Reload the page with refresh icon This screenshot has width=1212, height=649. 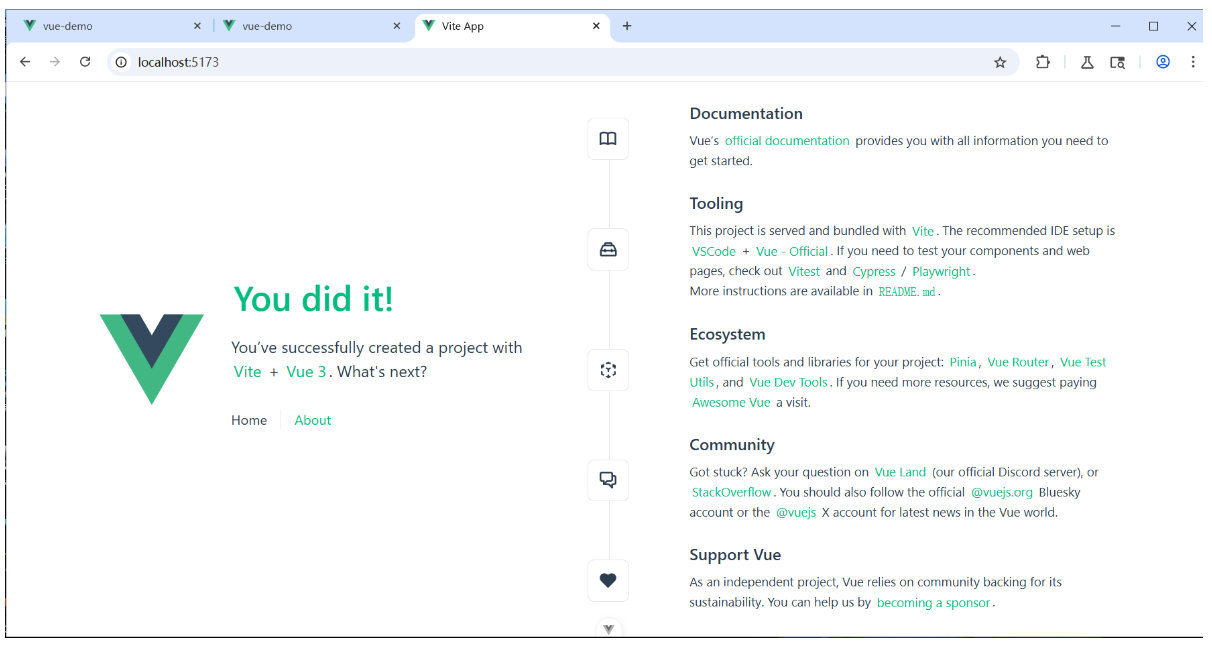point(85,62)
